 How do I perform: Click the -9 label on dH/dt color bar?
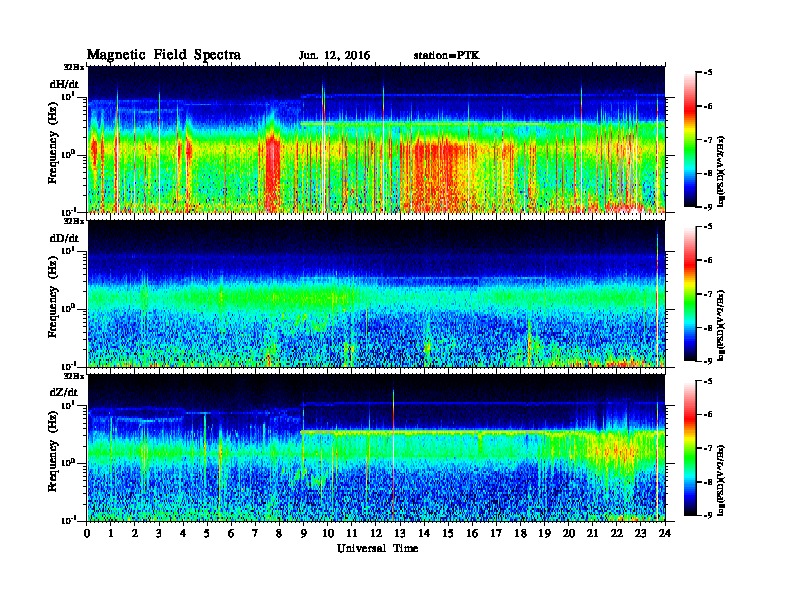708,207
